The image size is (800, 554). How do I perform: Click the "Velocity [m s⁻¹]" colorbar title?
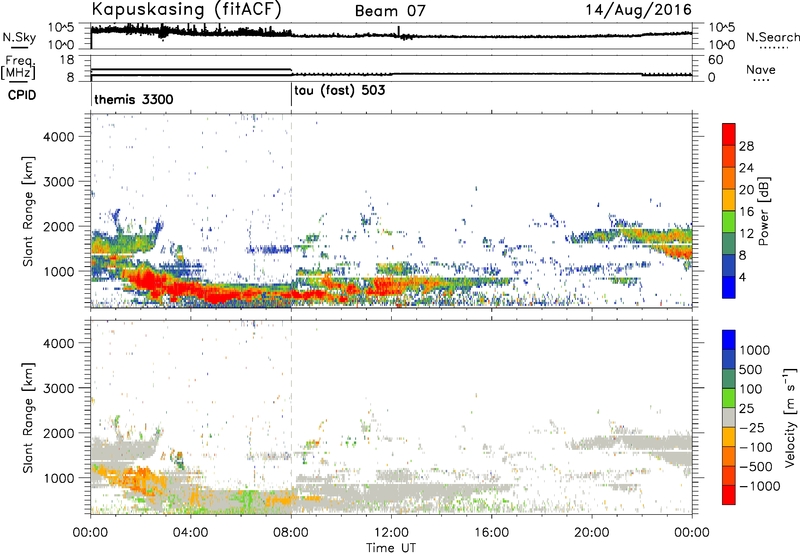(790, 417)
